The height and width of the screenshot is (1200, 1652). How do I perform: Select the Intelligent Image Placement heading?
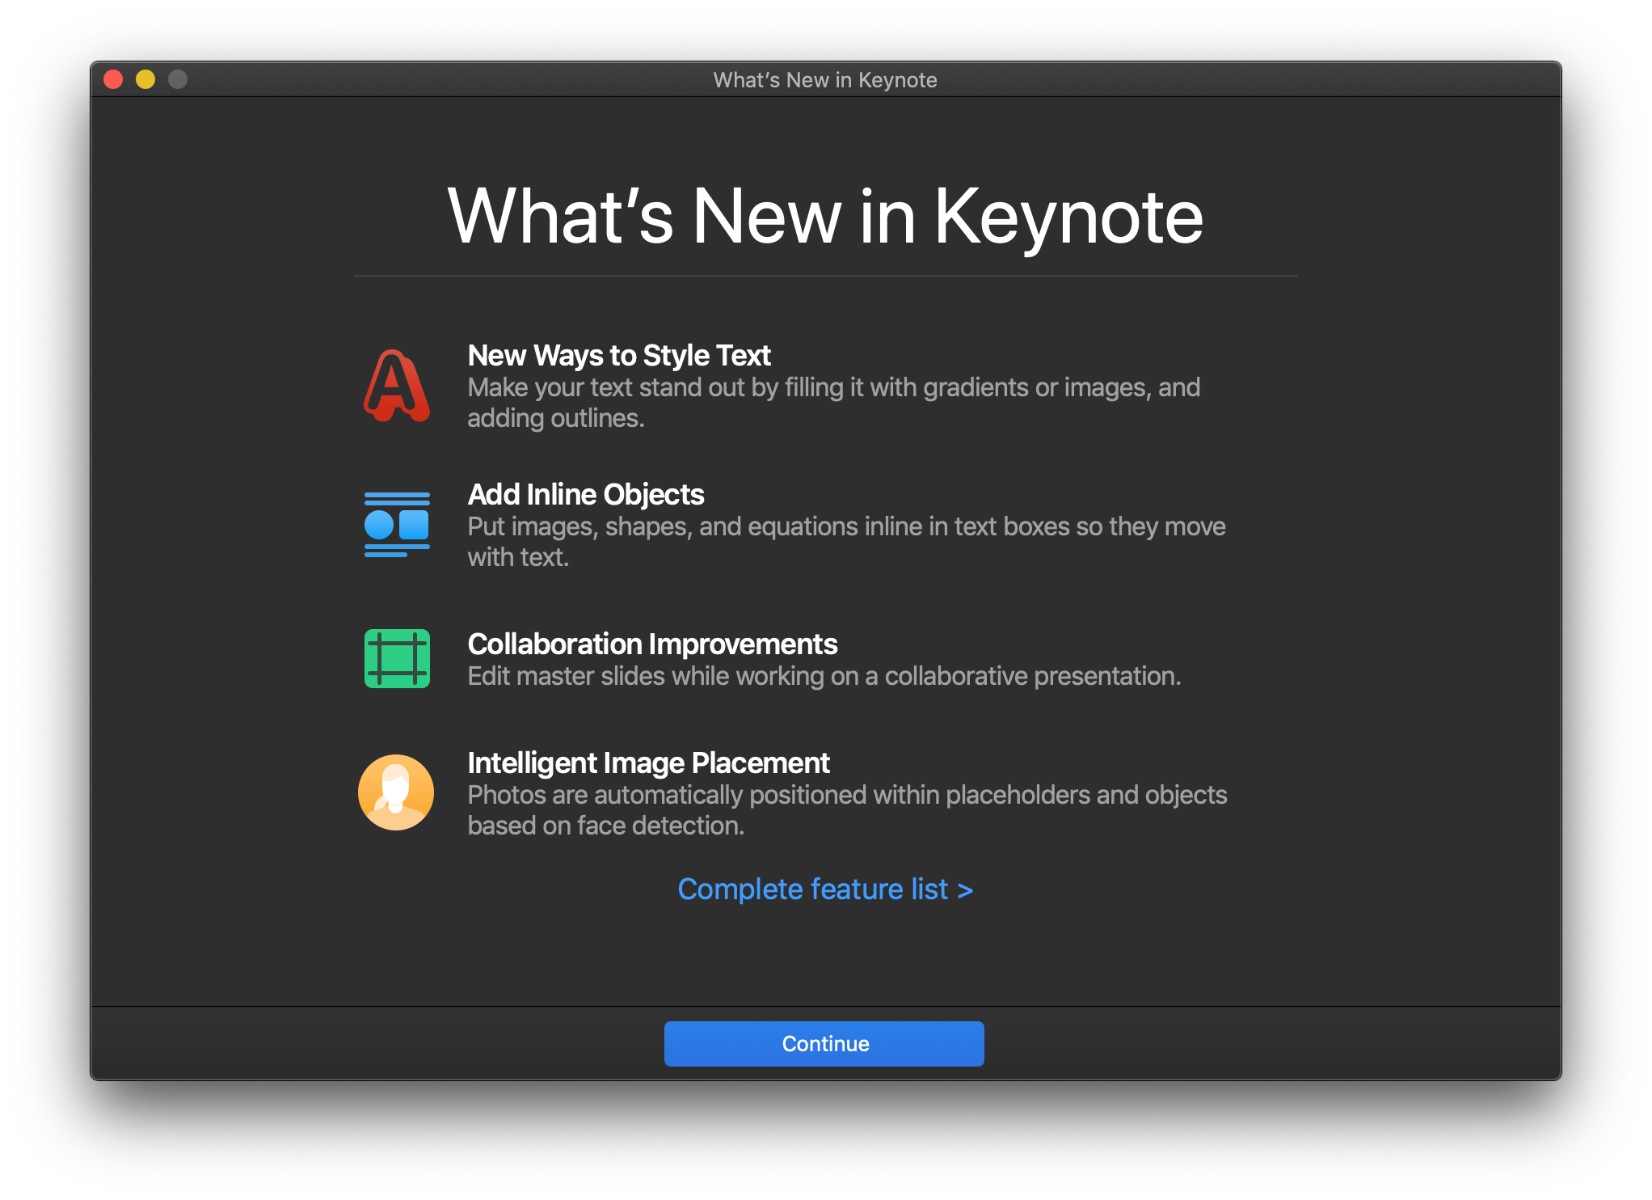click(x=648, y=763)
